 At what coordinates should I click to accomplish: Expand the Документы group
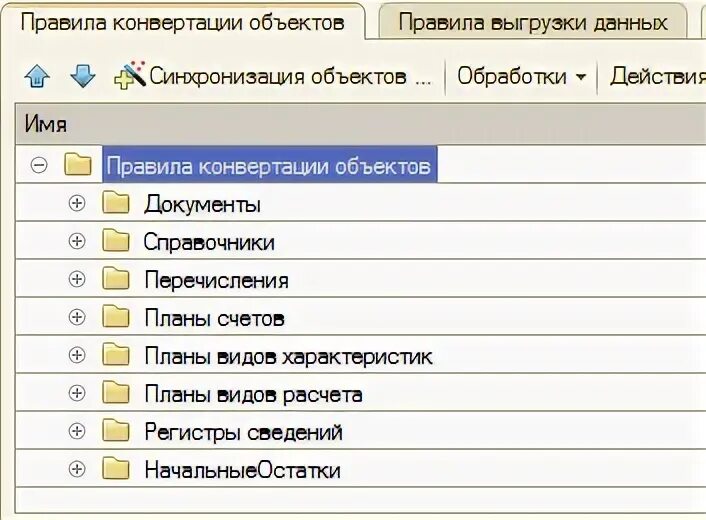[77, 203]
